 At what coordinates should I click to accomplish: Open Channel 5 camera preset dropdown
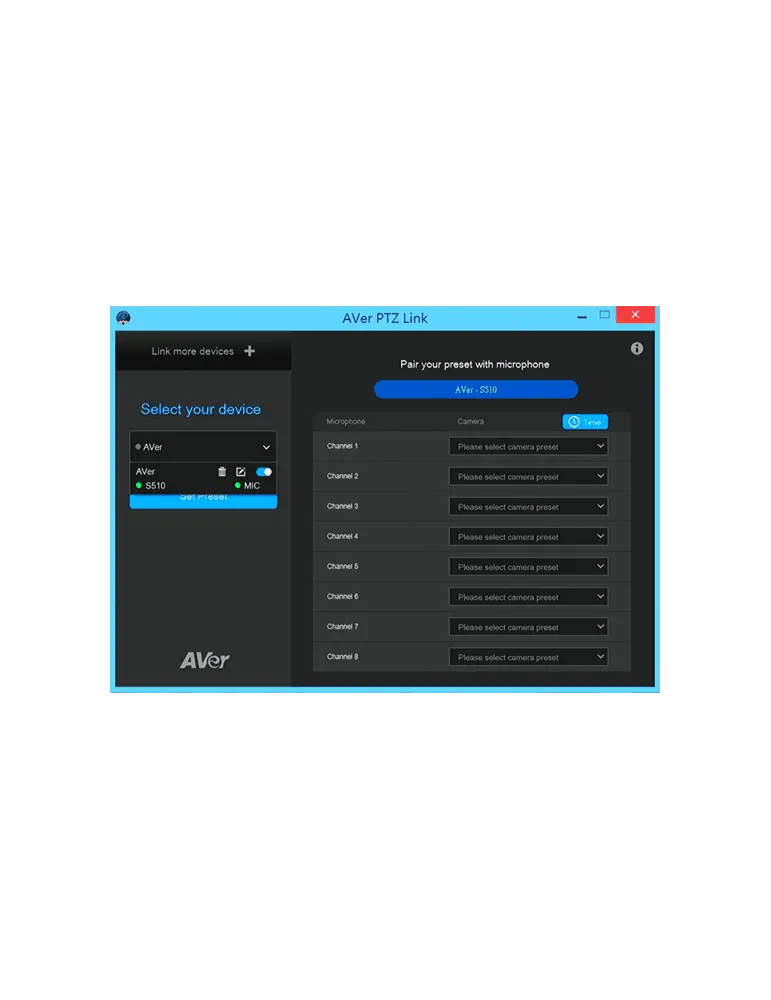pyautogui.click(x=528, y=566)
